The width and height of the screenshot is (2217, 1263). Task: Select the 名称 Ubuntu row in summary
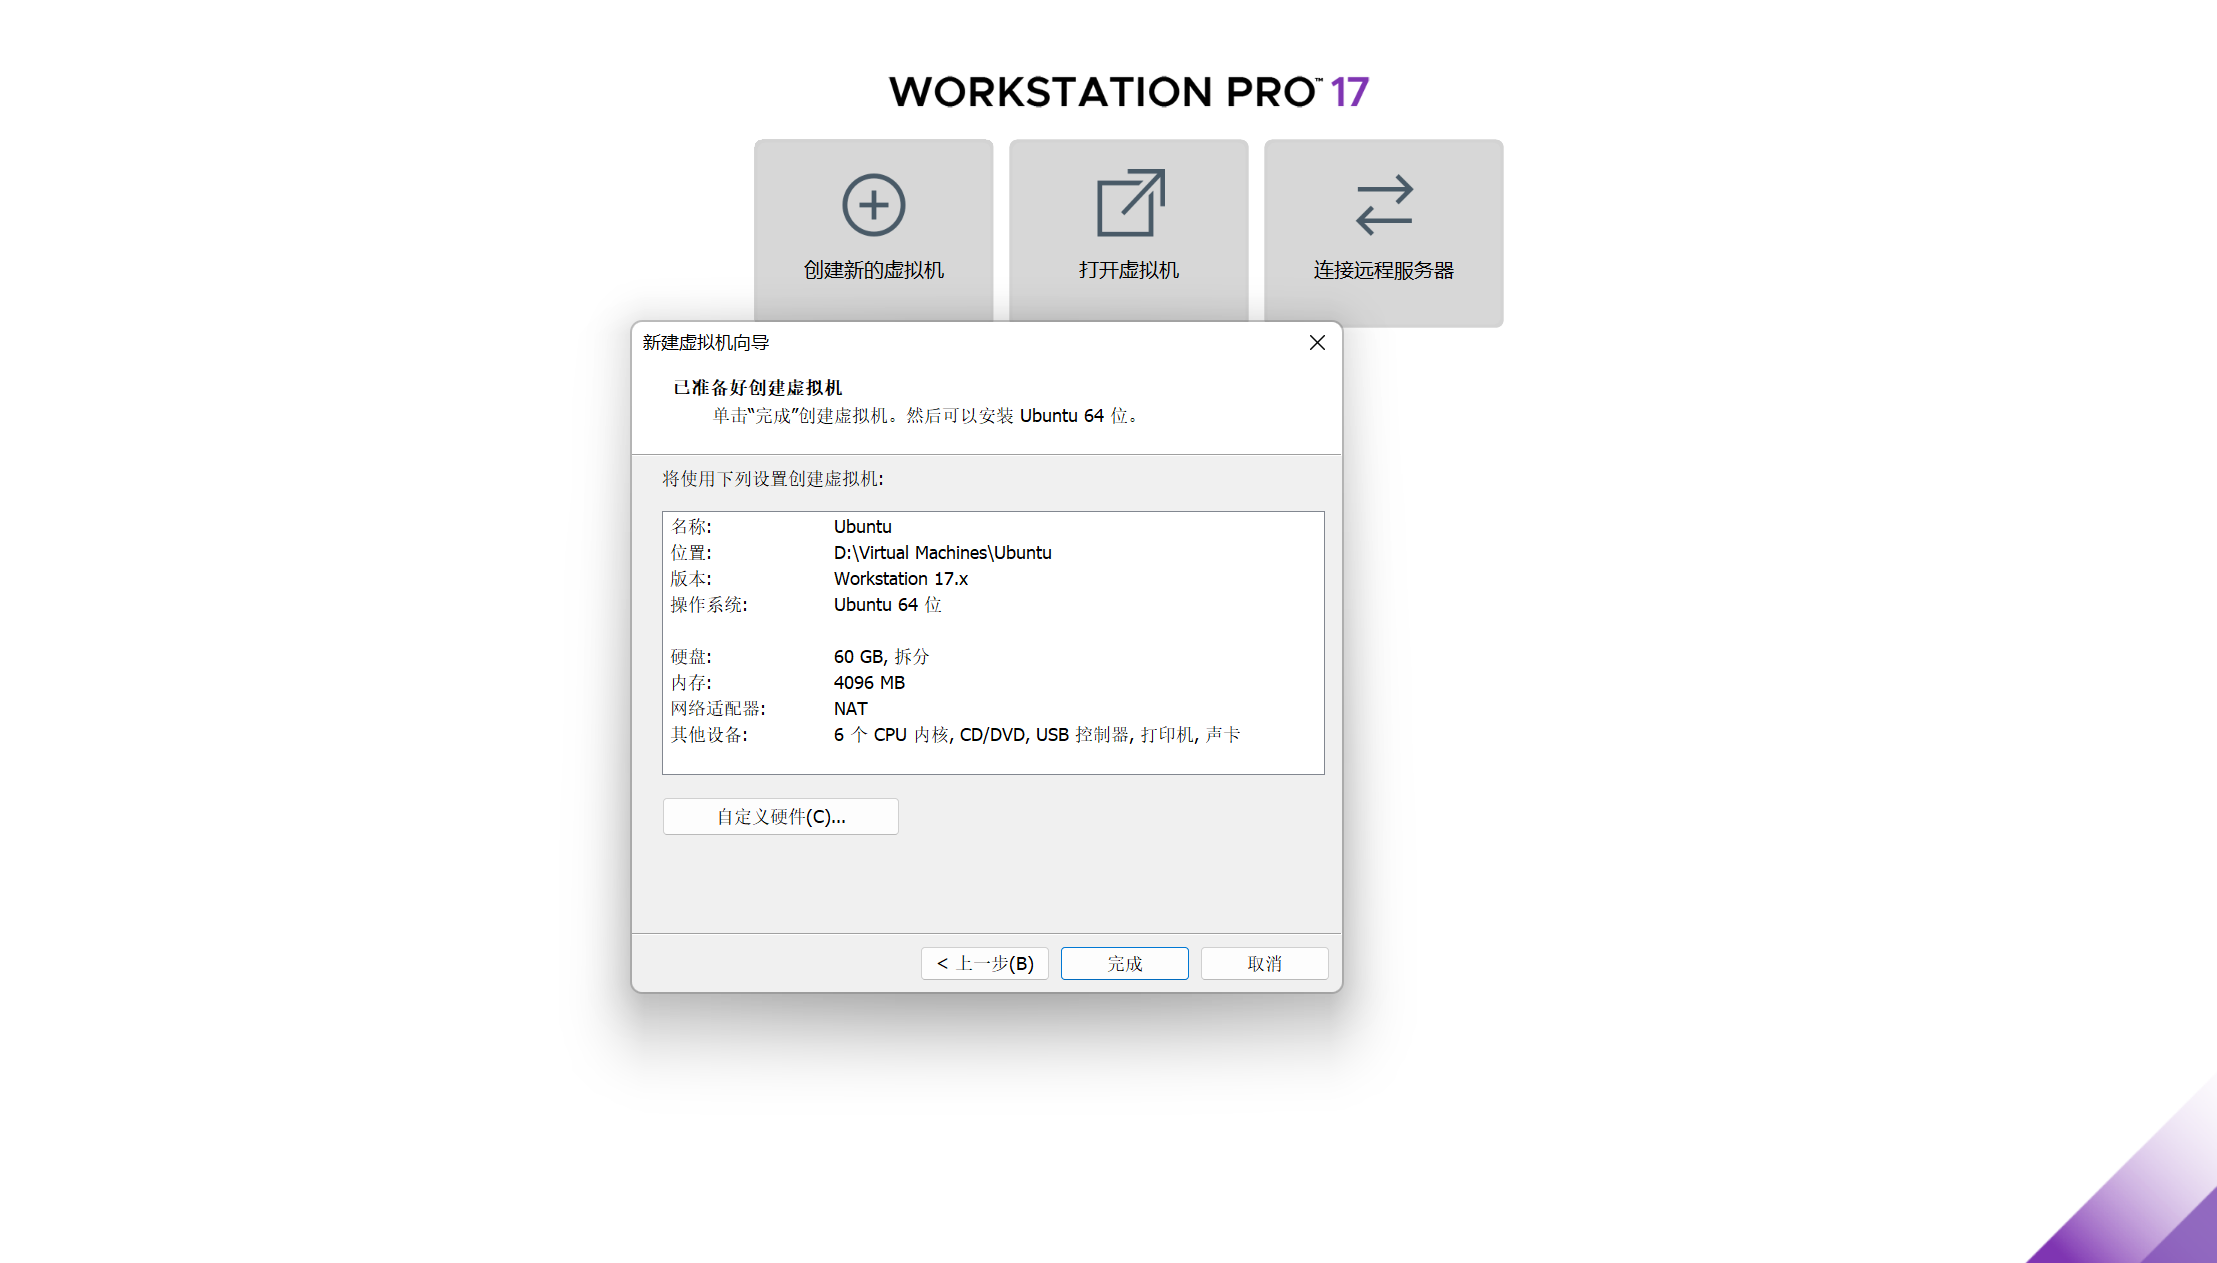click(862, 527)
